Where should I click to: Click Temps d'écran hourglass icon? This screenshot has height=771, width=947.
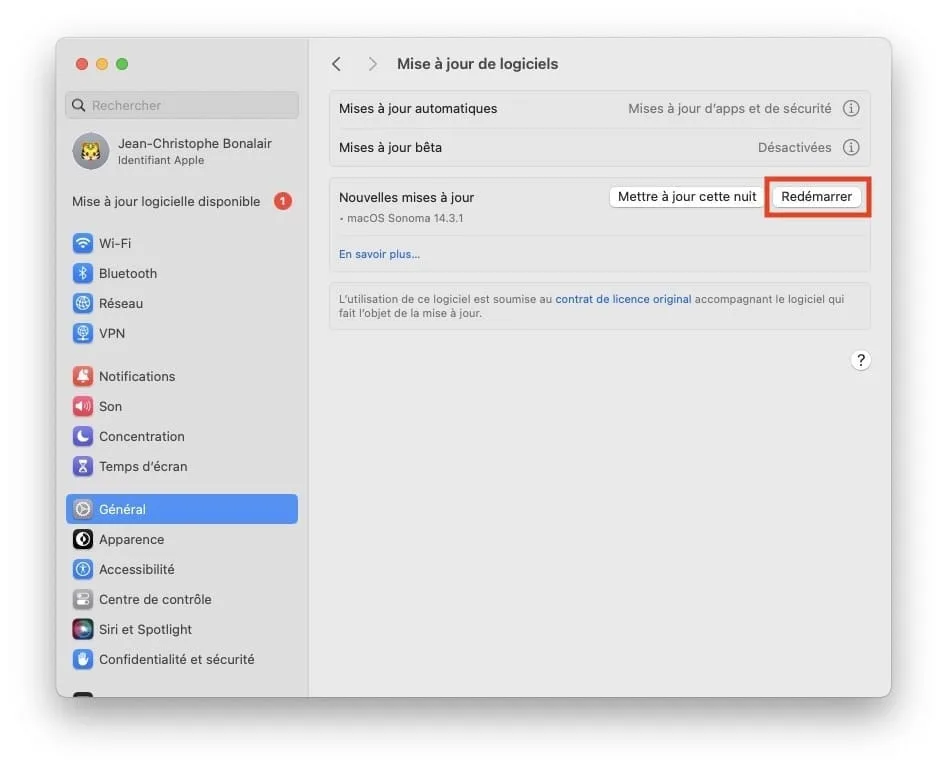tap(83, 466)
